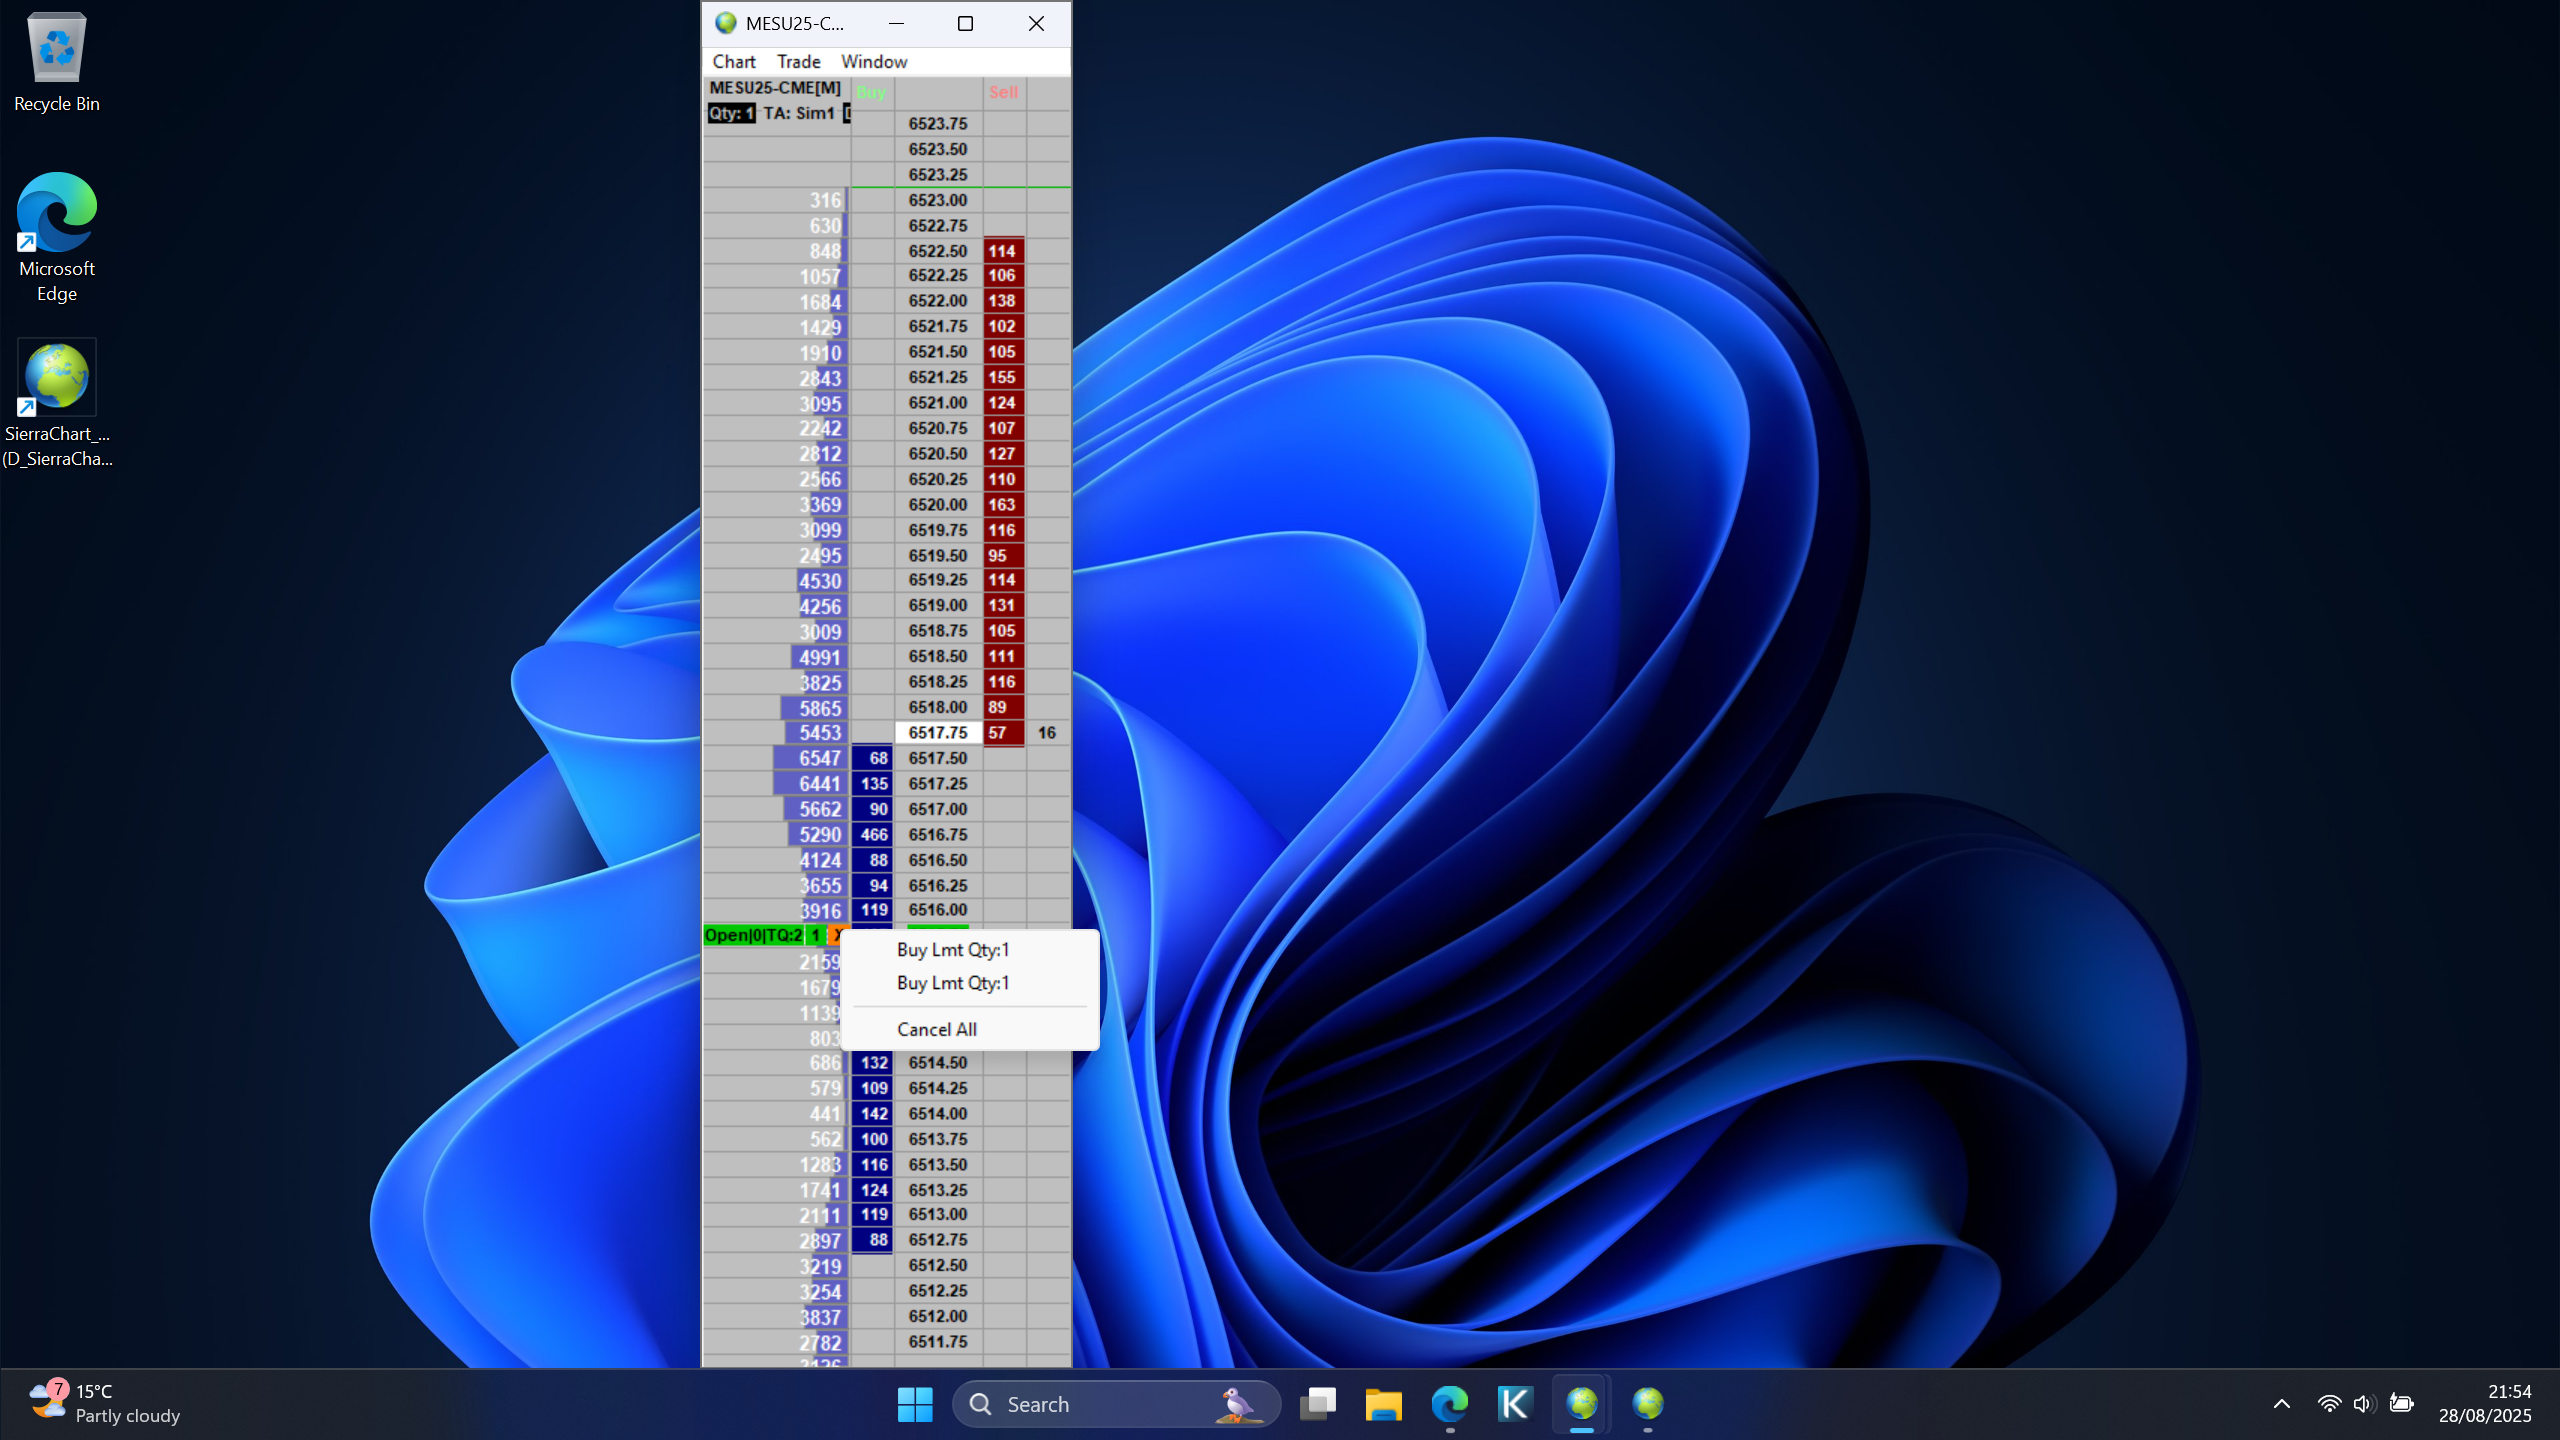Image resolution: width=2560 pixels, height=1440 pixels.
Task: Choose the first Buy Lmt Qty:1 entry
Action: click(x=952, y=950)
